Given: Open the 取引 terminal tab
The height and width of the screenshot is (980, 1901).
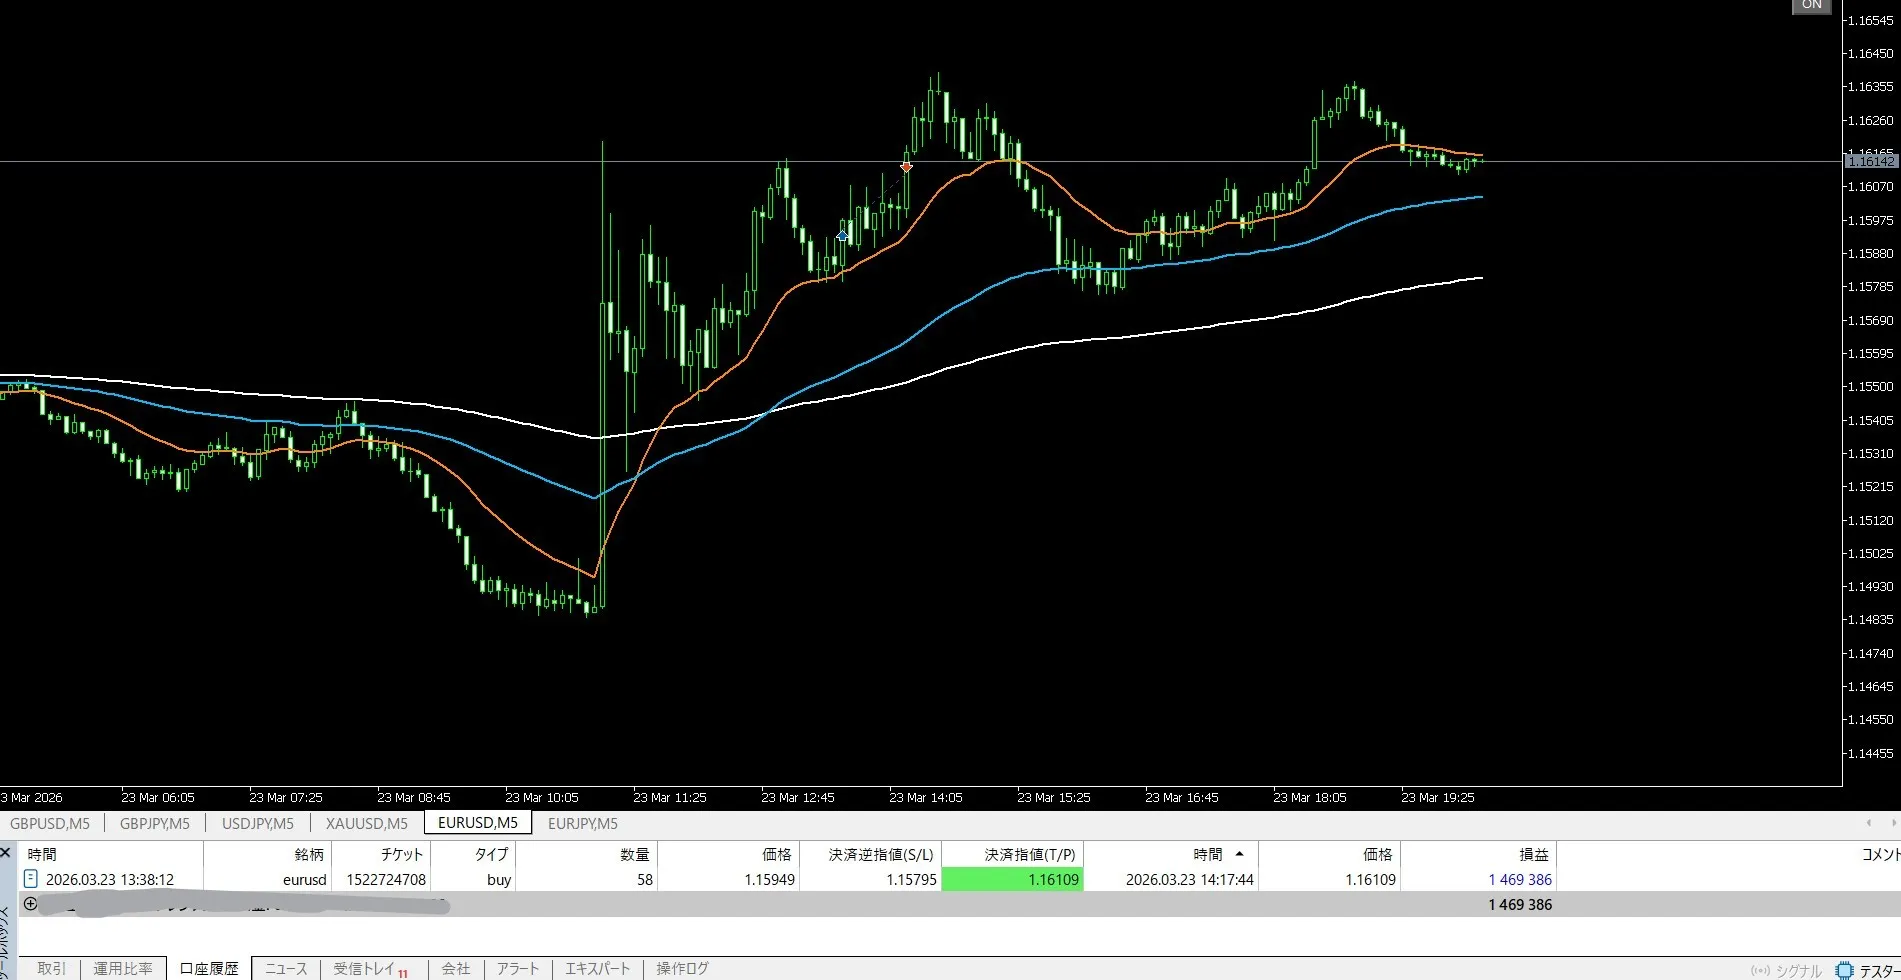Looking at the screenshot, I should click(x=51, y=968).
